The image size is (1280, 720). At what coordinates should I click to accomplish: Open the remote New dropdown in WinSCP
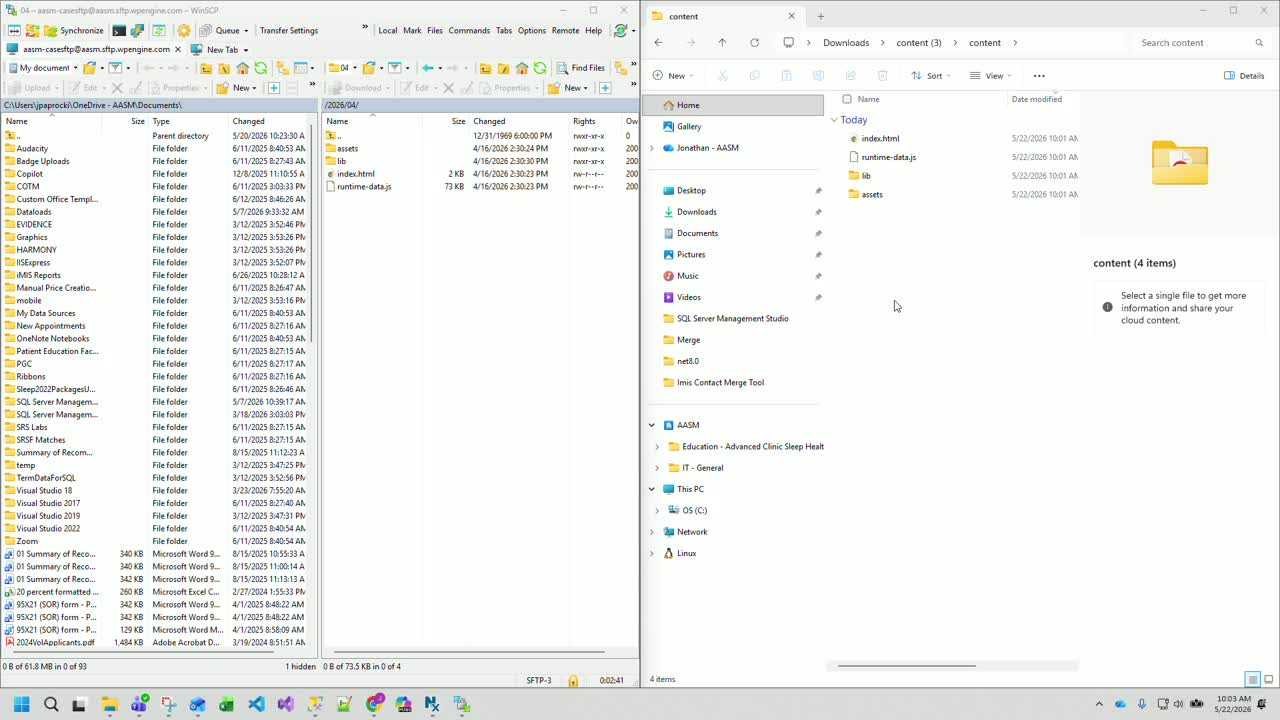pyautogui.click(x=567, y=88)
